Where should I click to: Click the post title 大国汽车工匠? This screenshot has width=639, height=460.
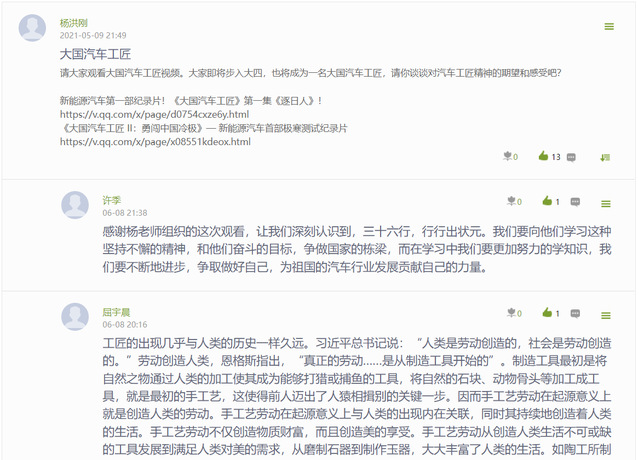pyautogui.click(x=95, y=54)
